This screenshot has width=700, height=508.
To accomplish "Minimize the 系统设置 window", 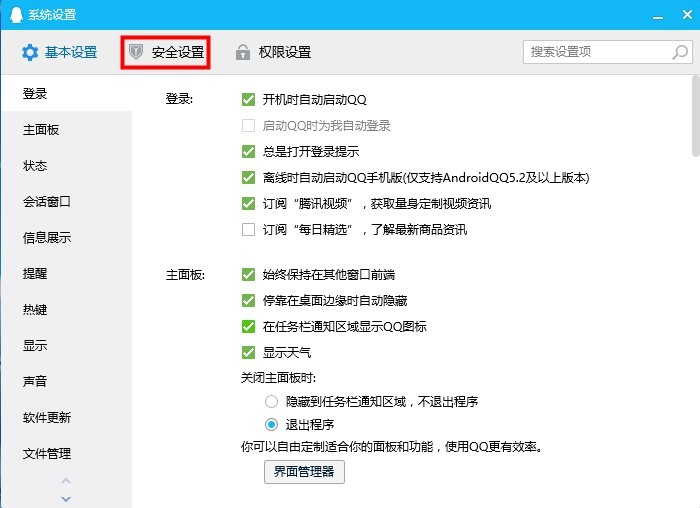I will (658, 17).
